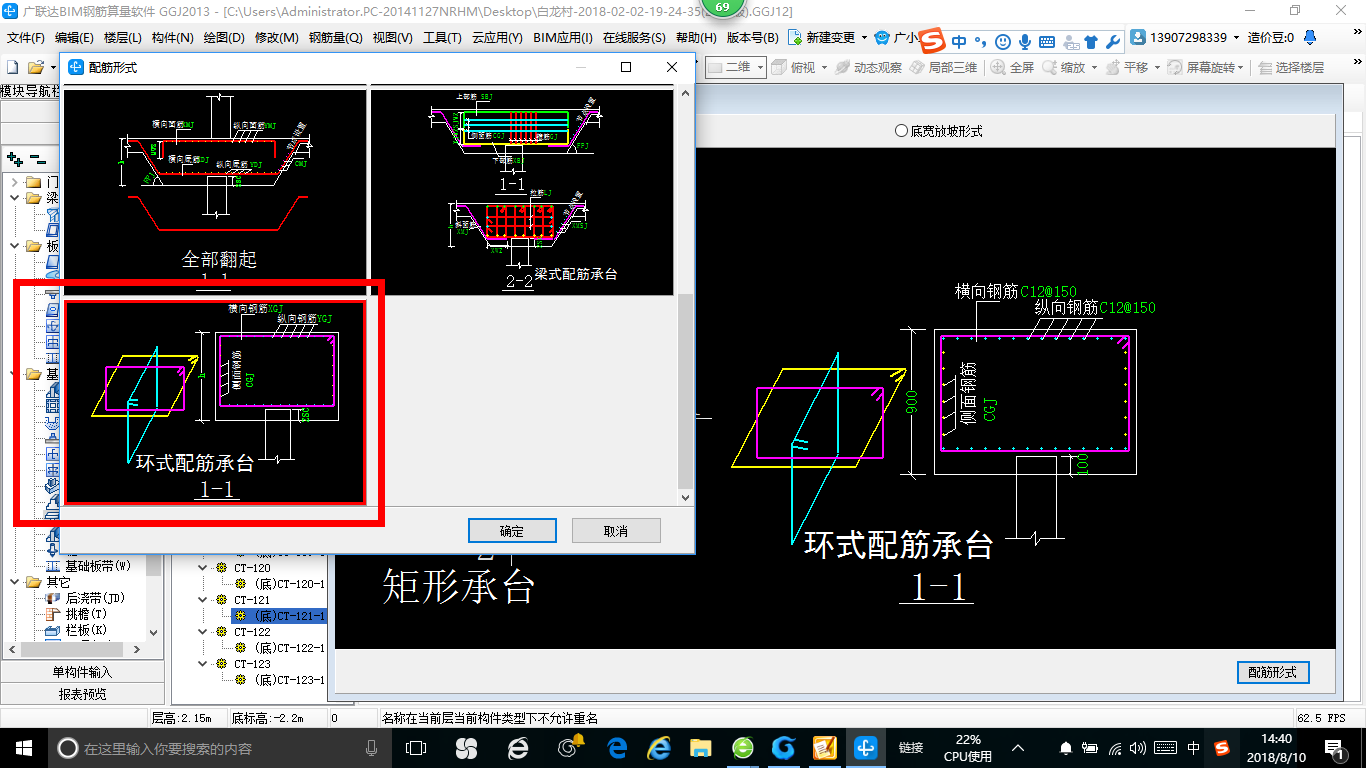Open the 屏幕旋转 dropdown arrow

(x=1241, y=67)
